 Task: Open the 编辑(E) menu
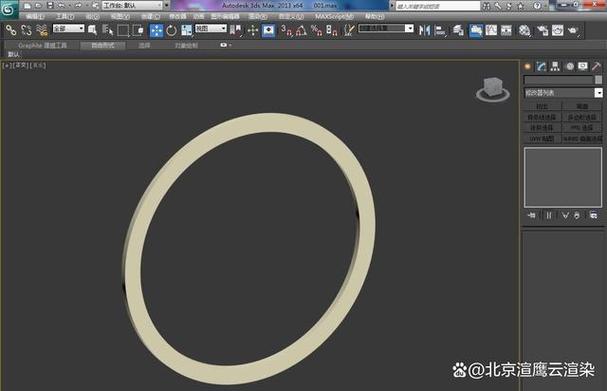click(x=35, y=17)
